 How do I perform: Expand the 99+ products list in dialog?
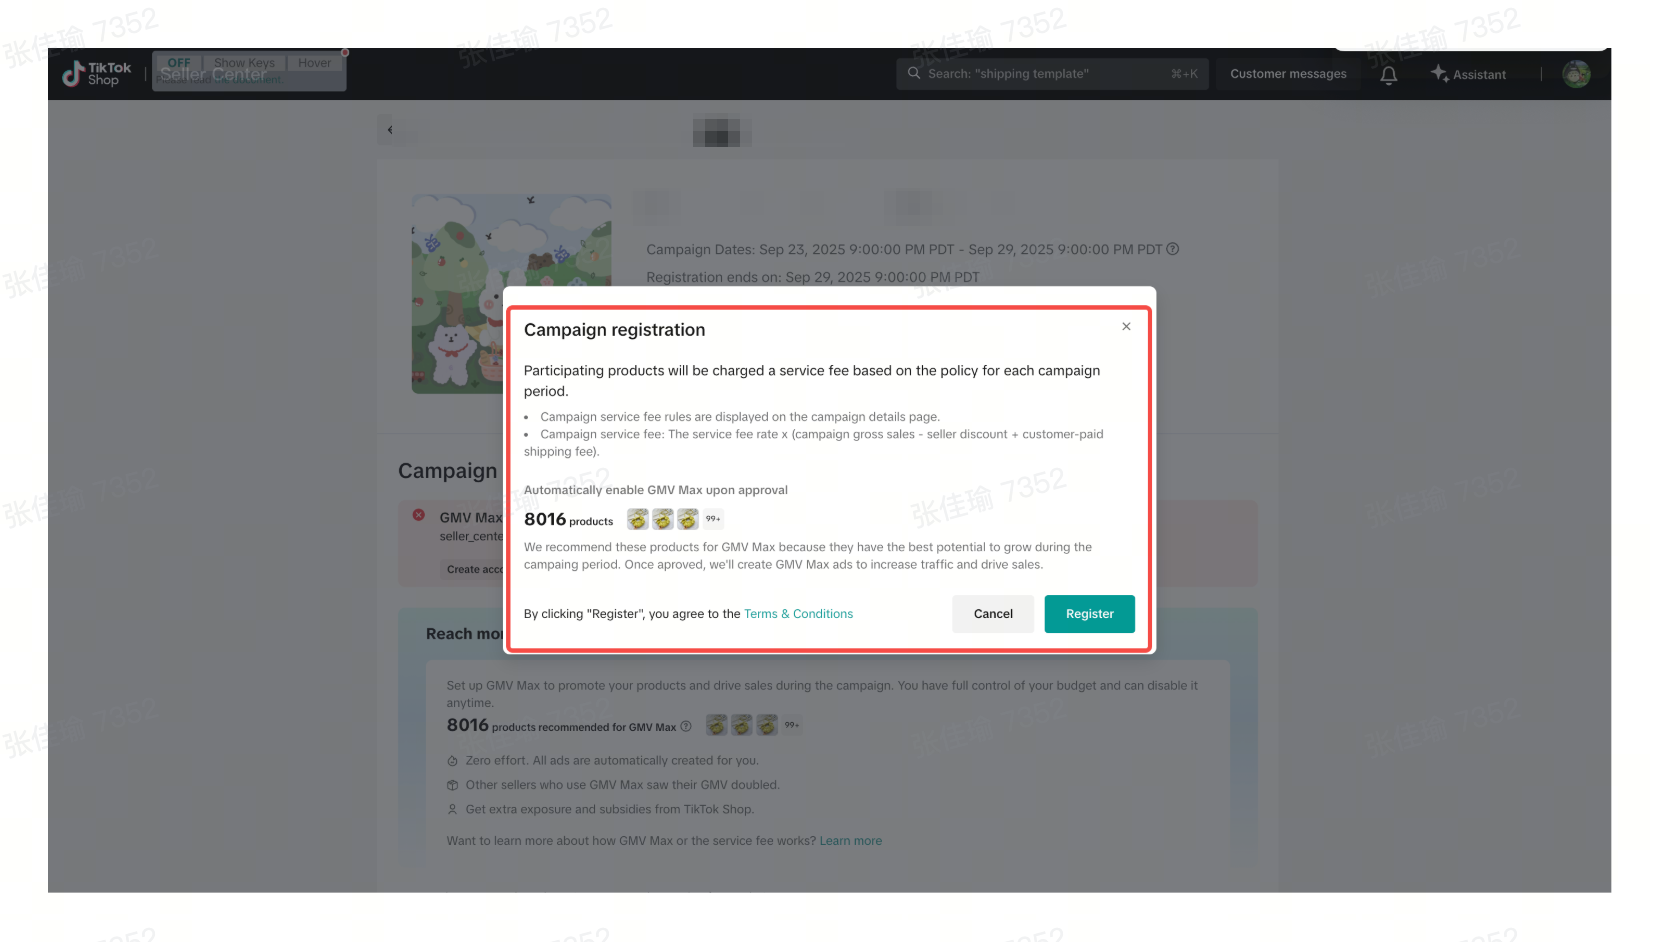tap(713, 519)
